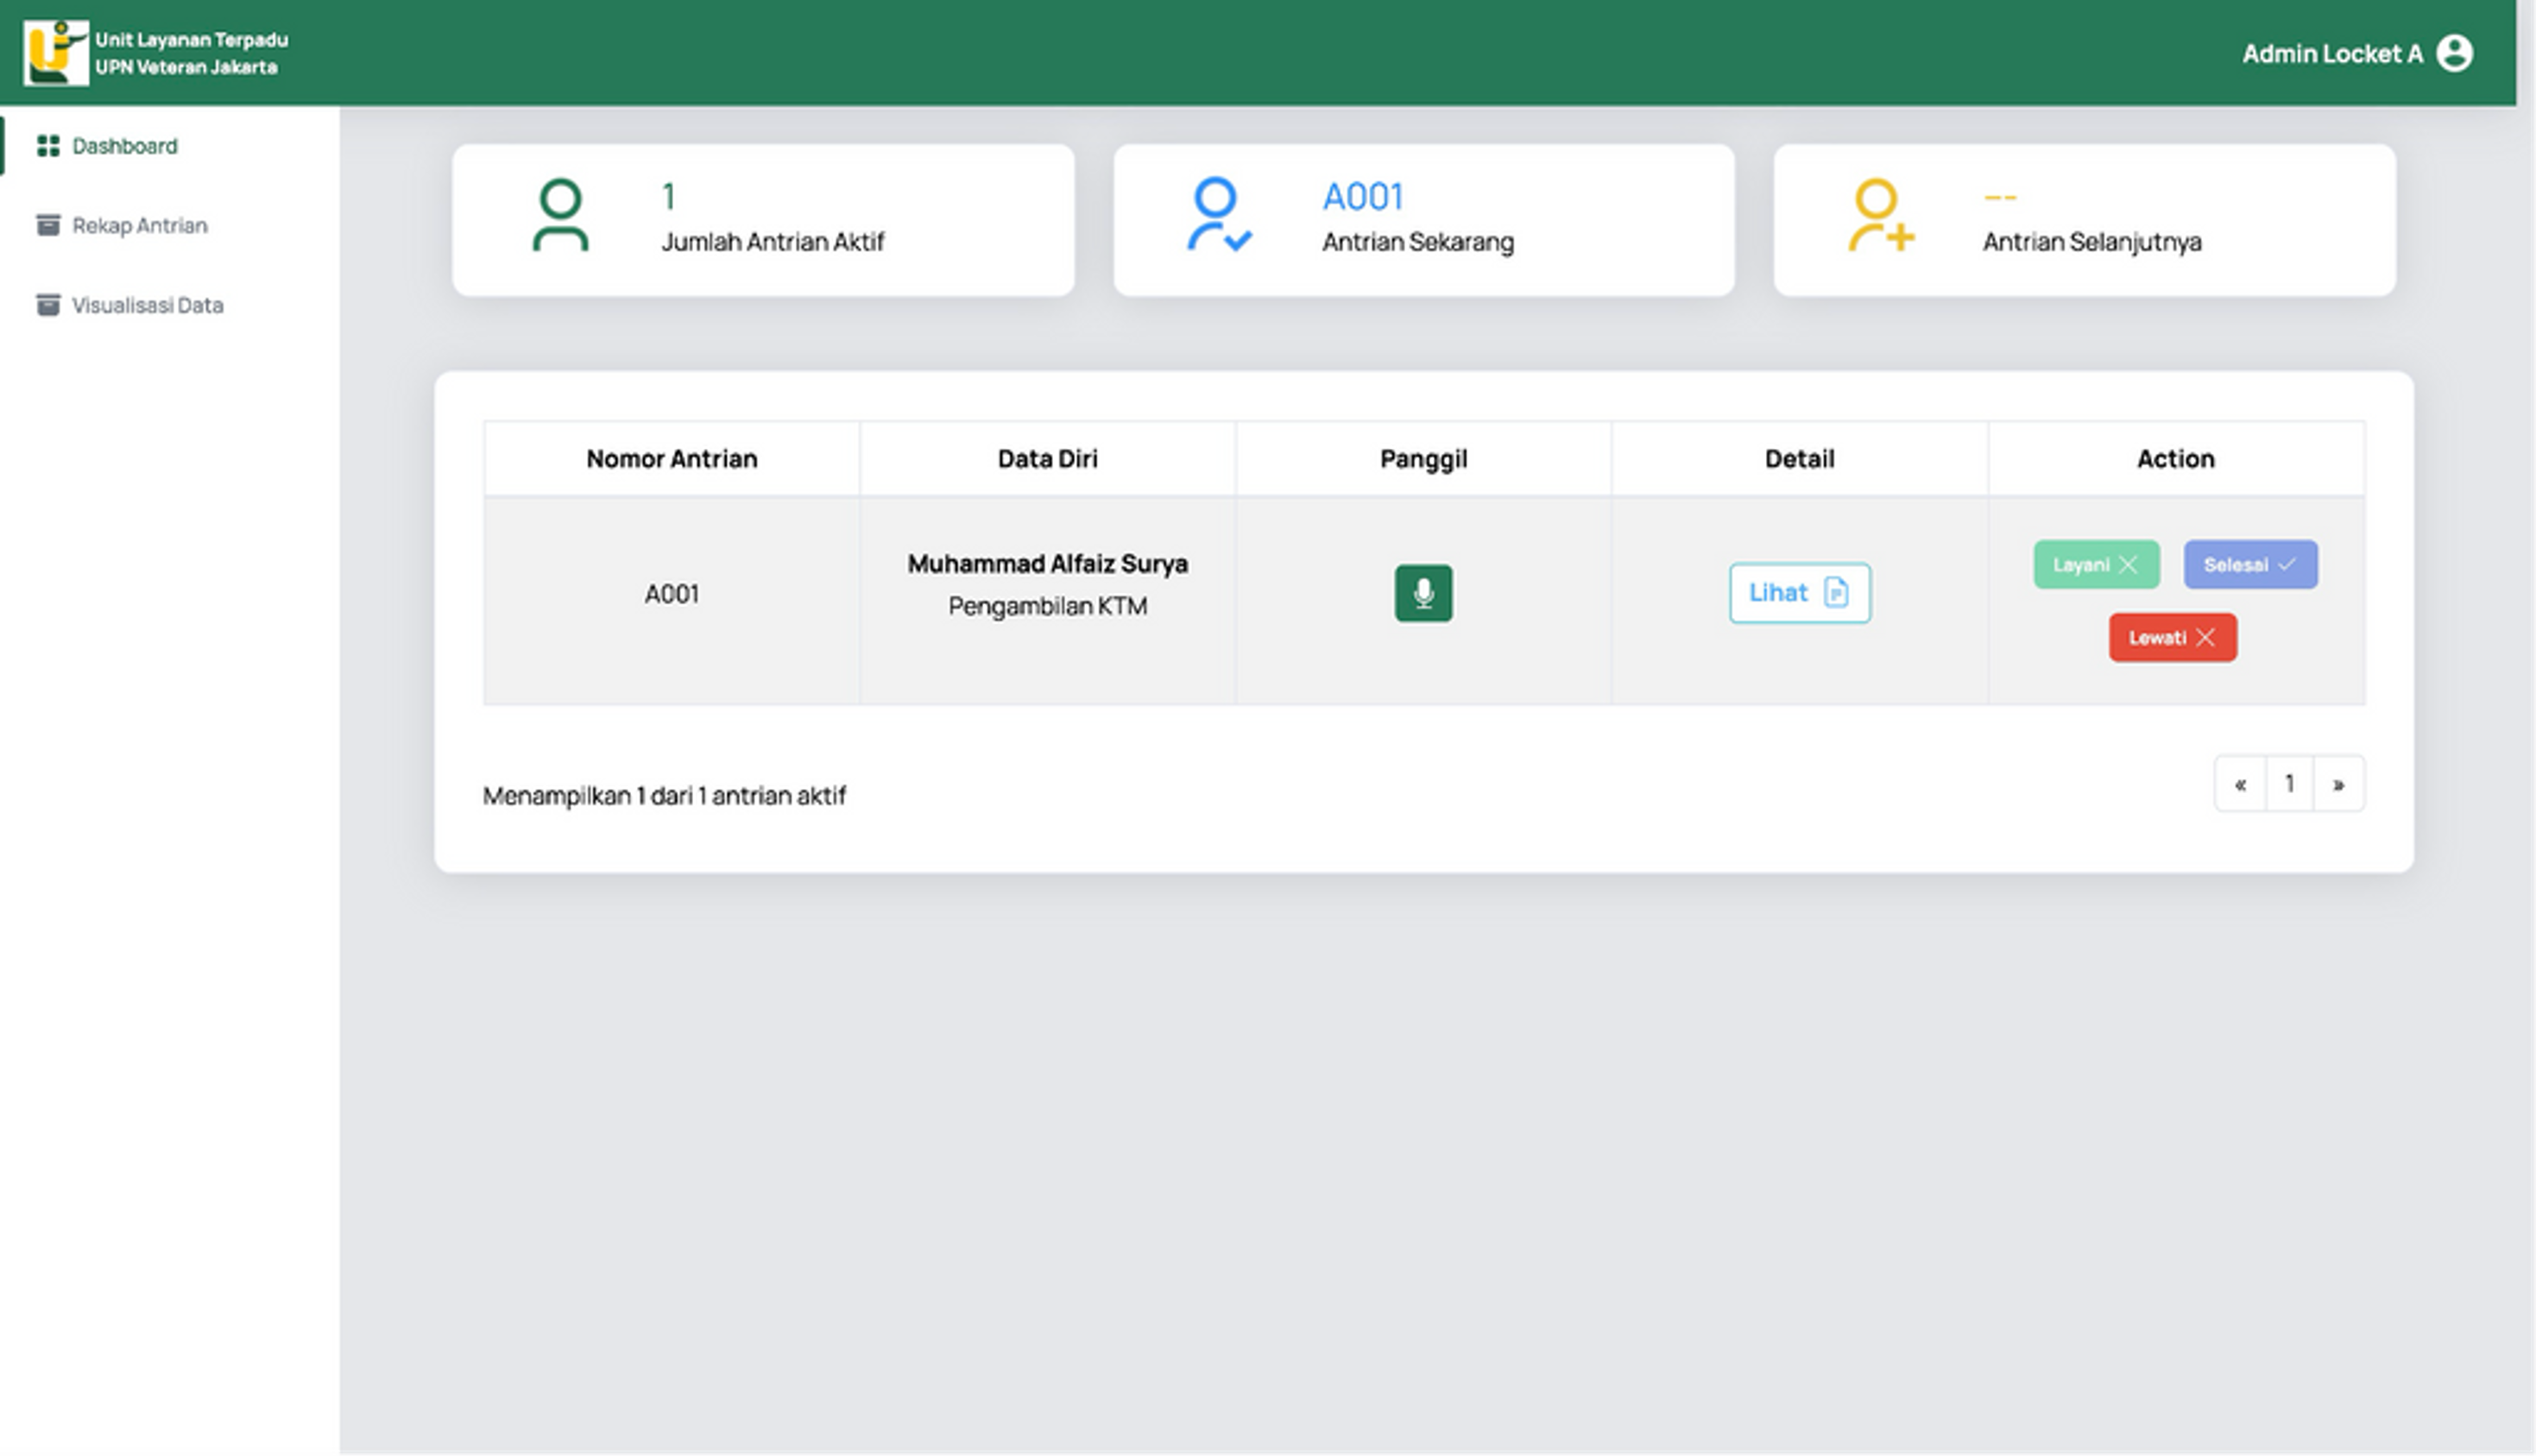Click the green user icon for active queue

560,215
